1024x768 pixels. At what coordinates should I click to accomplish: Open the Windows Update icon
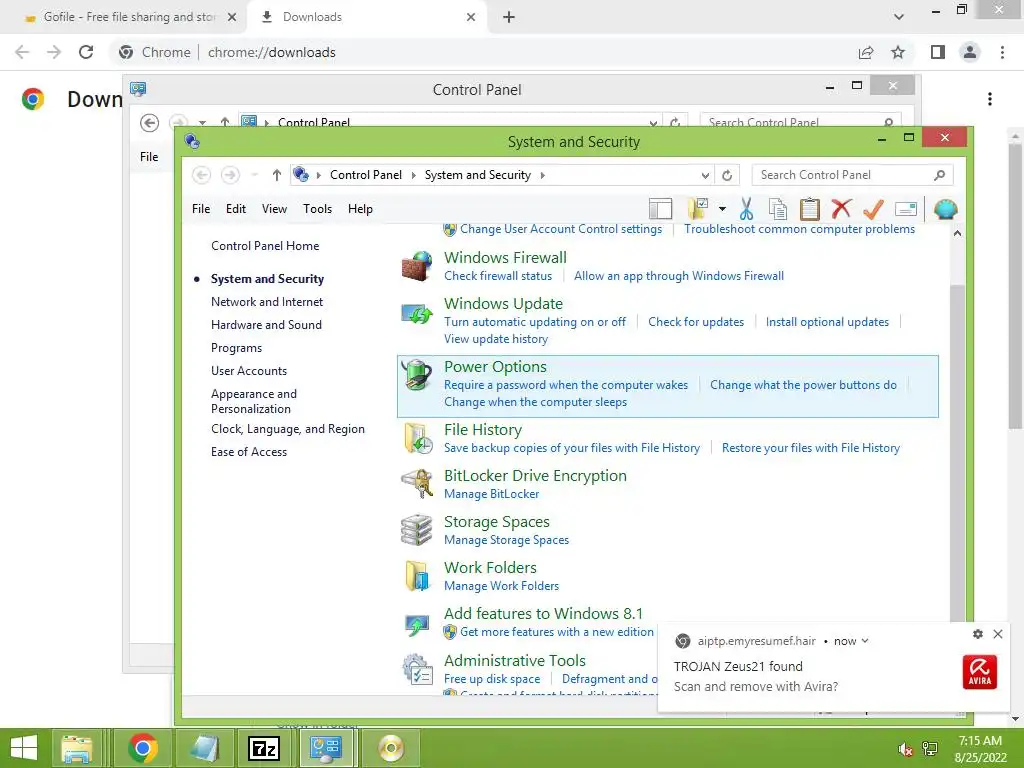[x=417, y=314]
